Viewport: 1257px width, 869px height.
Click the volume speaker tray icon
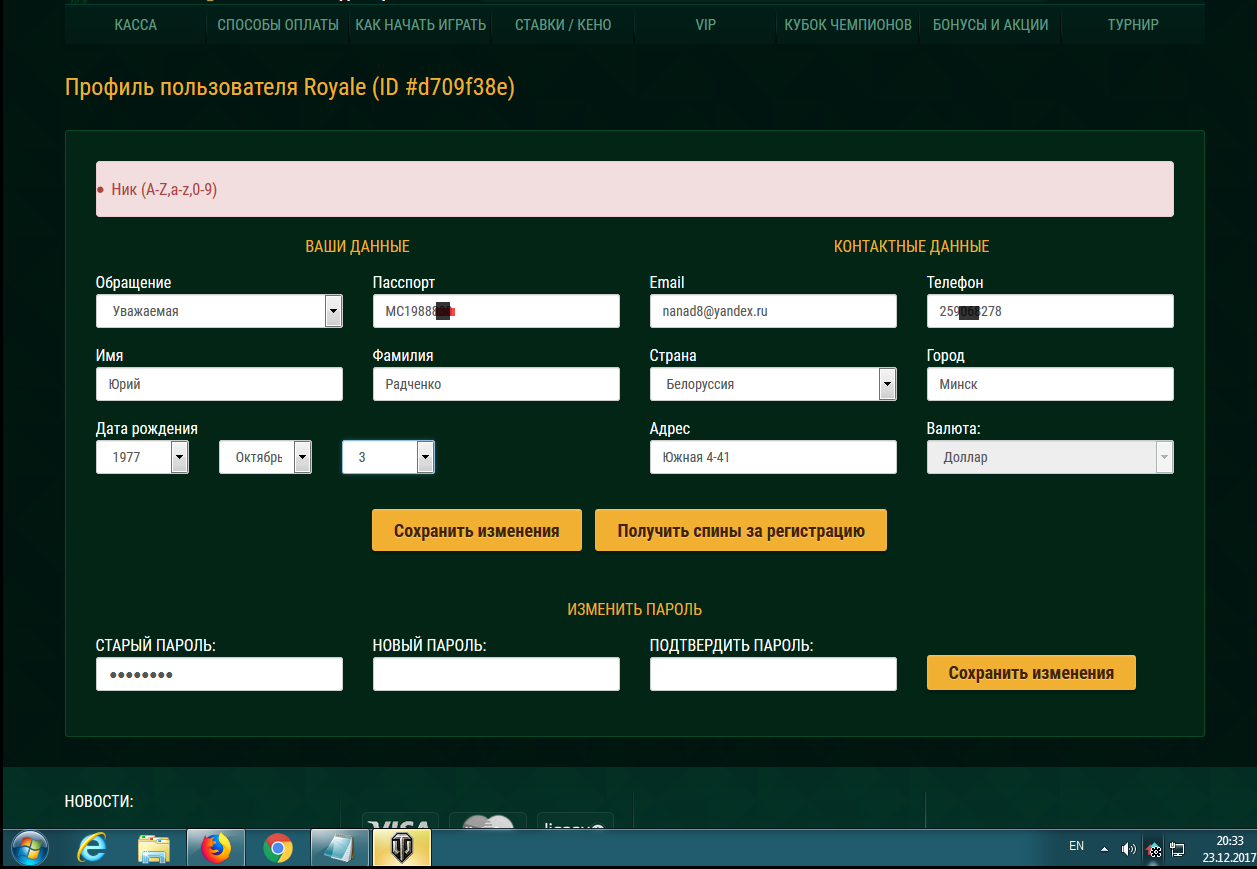tap(1129, 848)
